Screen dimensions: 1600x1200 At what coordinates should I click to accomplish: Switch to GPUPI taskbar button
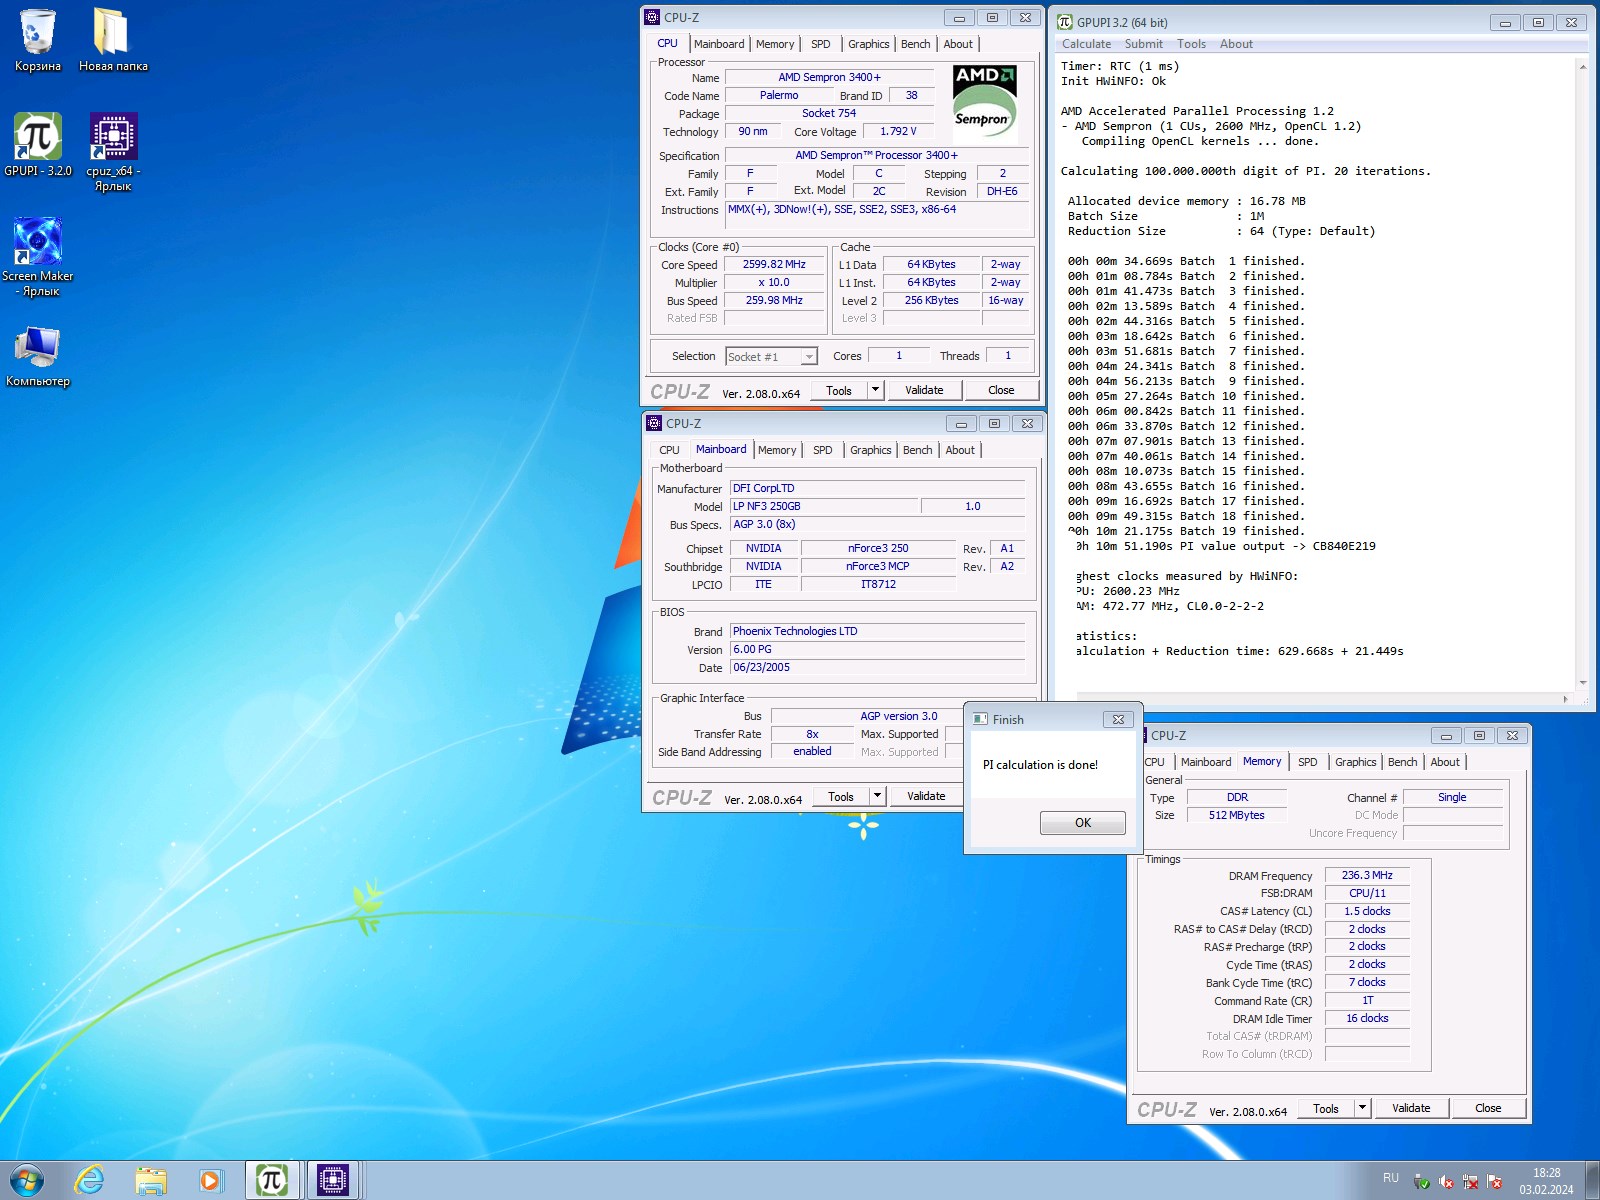tap(272, 1181)
